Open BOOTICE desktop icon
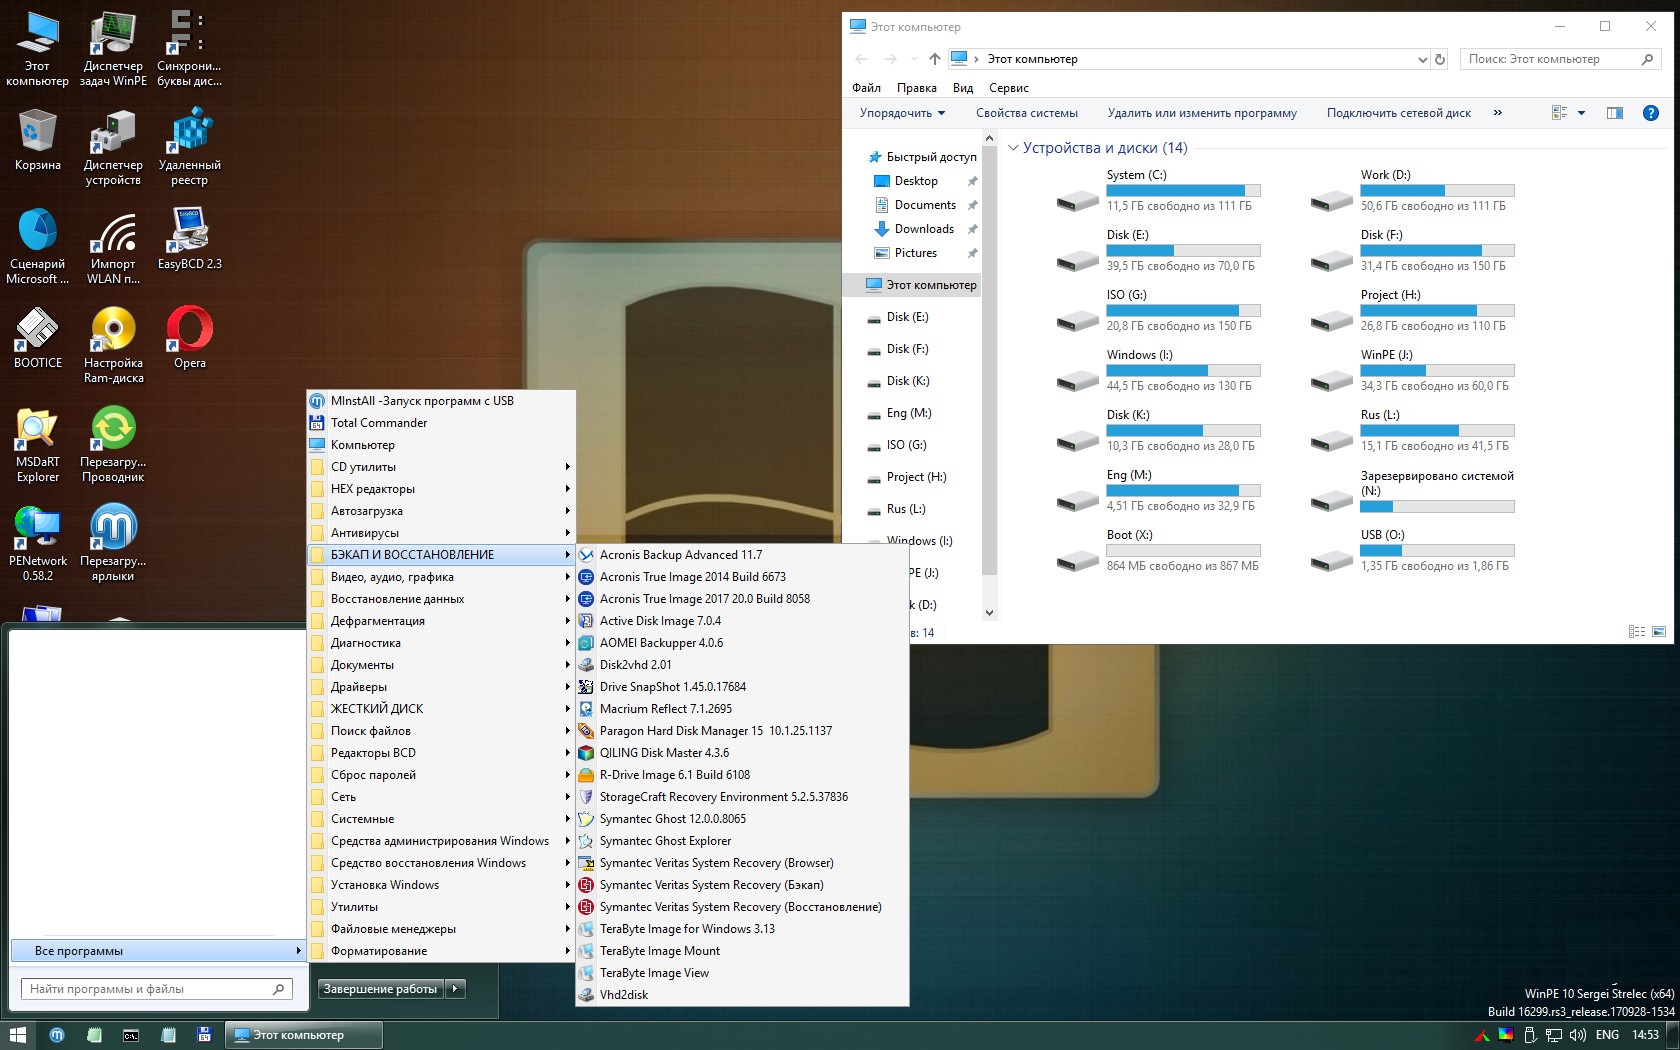1680x1050 pixels. (38, 337)
